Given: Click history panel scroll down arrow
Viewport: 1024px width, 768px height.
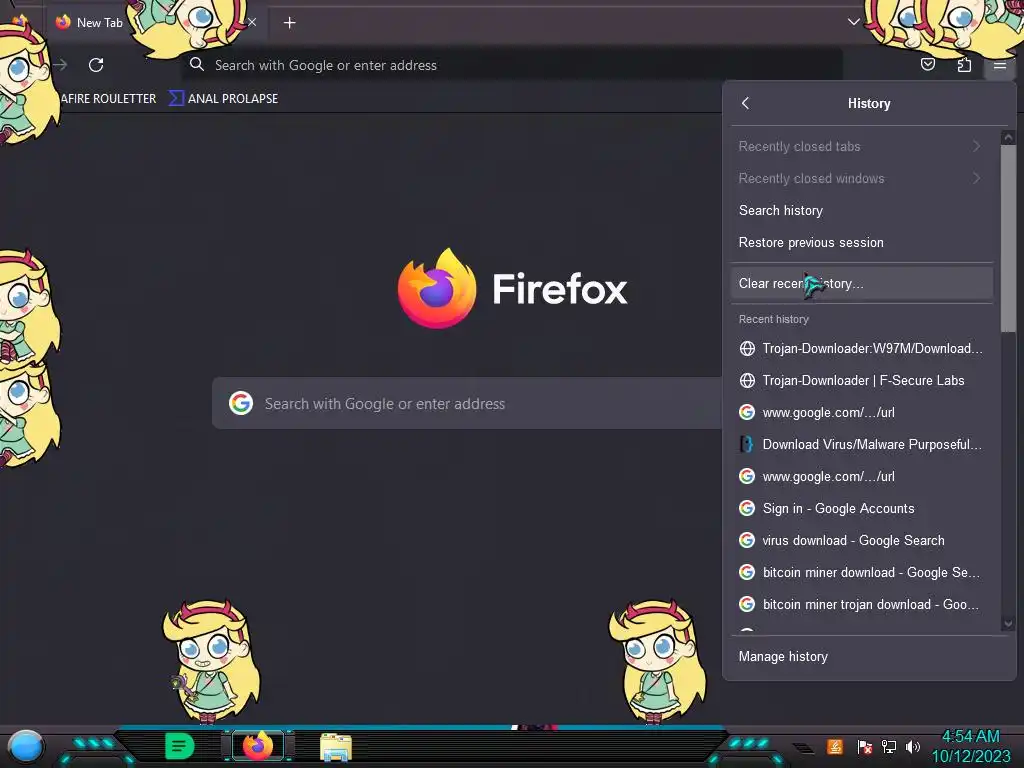Looking at the screenshot, I should tap(1008, 624).
